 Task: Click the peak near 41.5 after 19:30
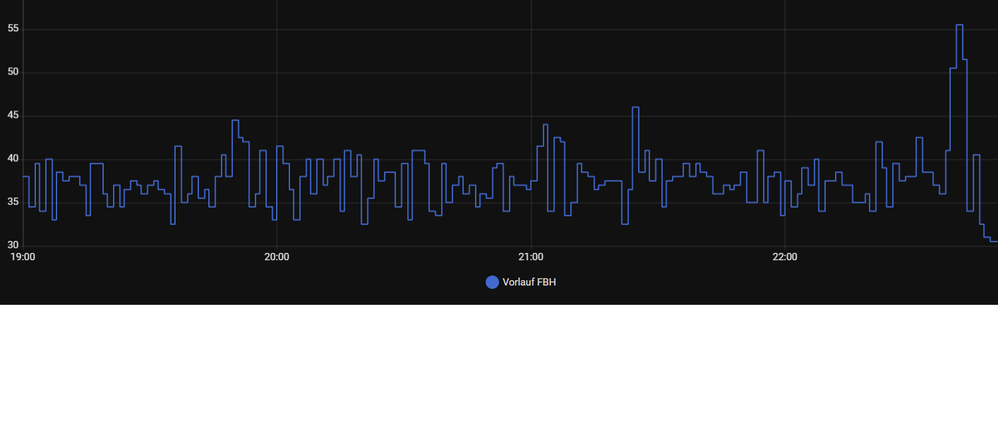click(x=178, y=147)
